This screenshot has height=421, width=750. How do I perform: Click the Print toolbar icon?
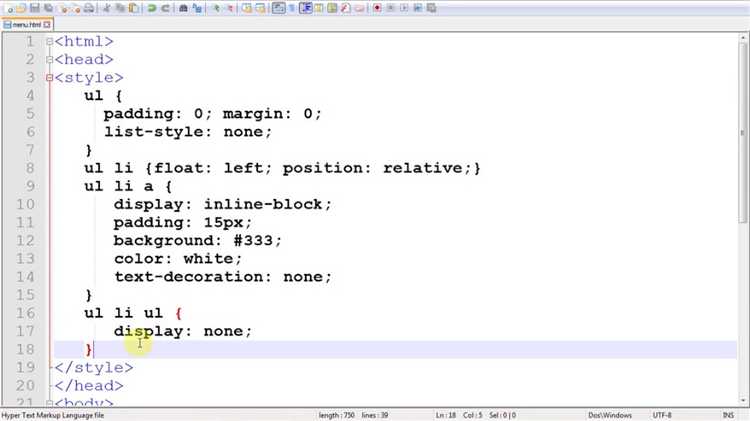point(89,8)
